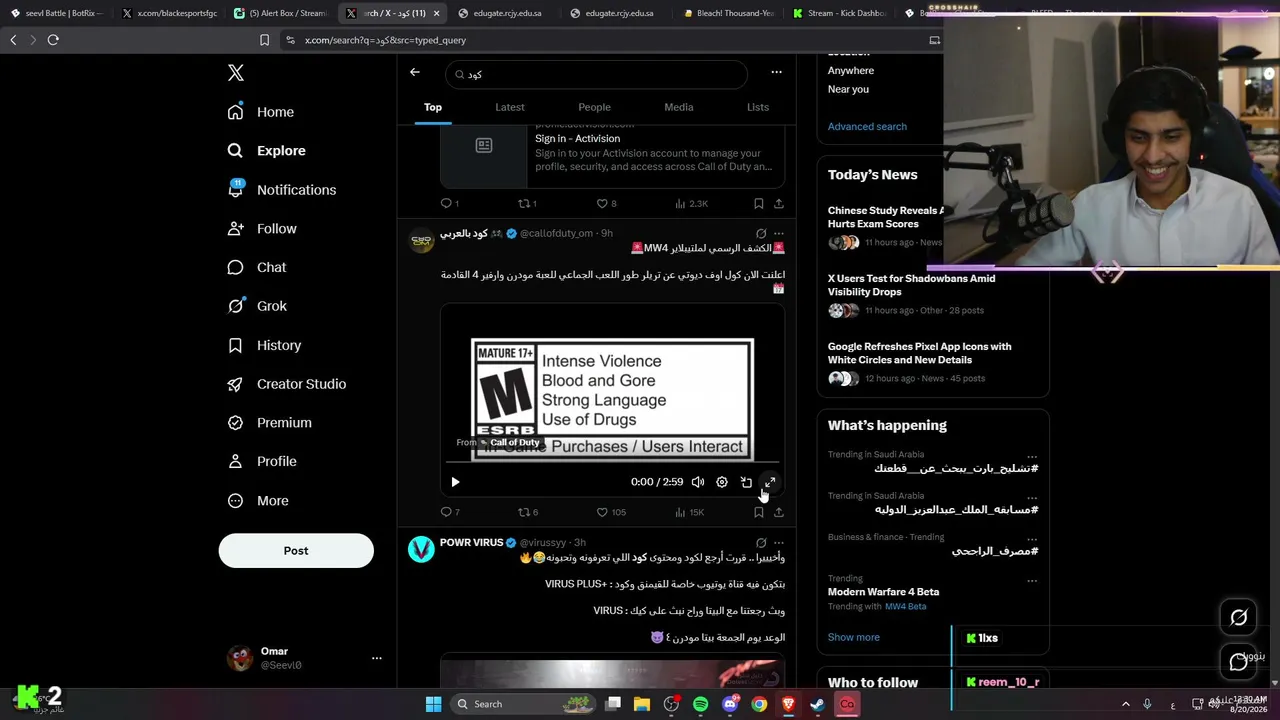The width and height of the screenshot is (1280, 720).
Task: Switch to the Media search tab
Action: (x=679, y=107)
